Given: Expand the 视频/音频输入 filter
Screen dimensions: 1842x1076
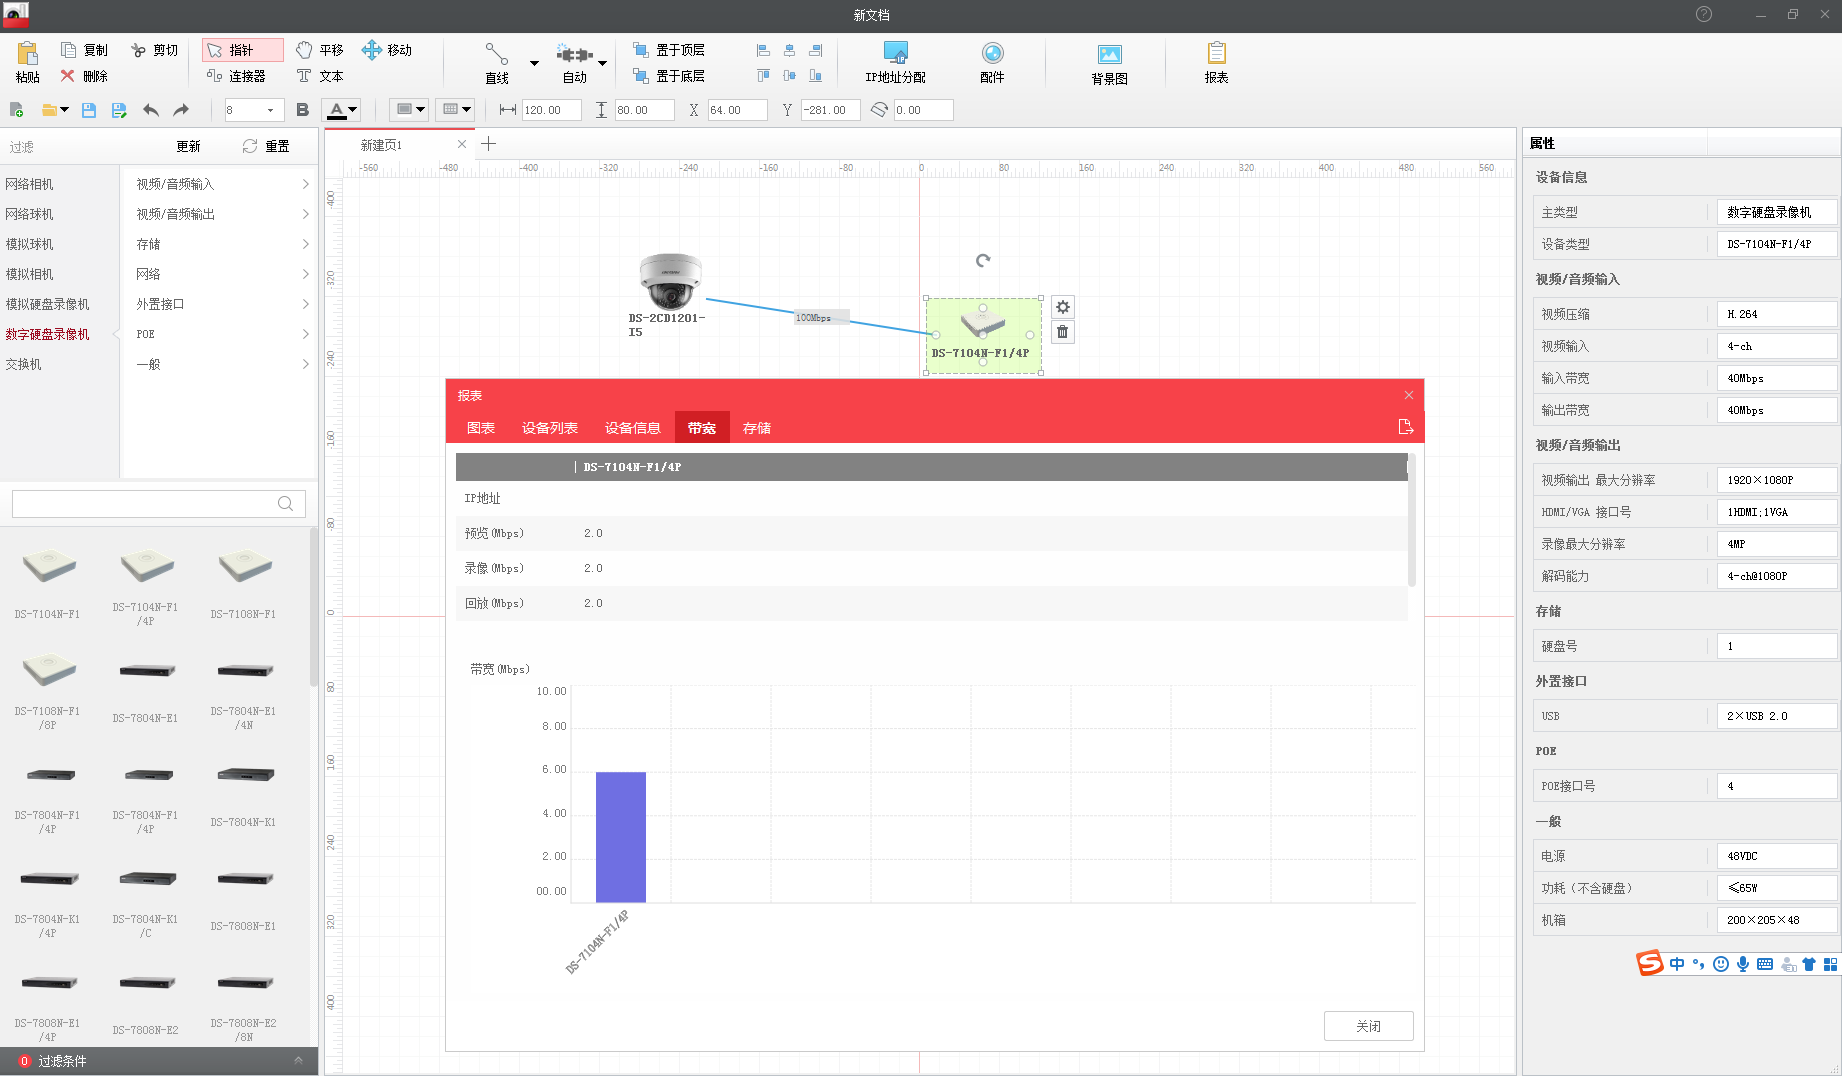Looking at the screenshot, I should tap(223, 184).
